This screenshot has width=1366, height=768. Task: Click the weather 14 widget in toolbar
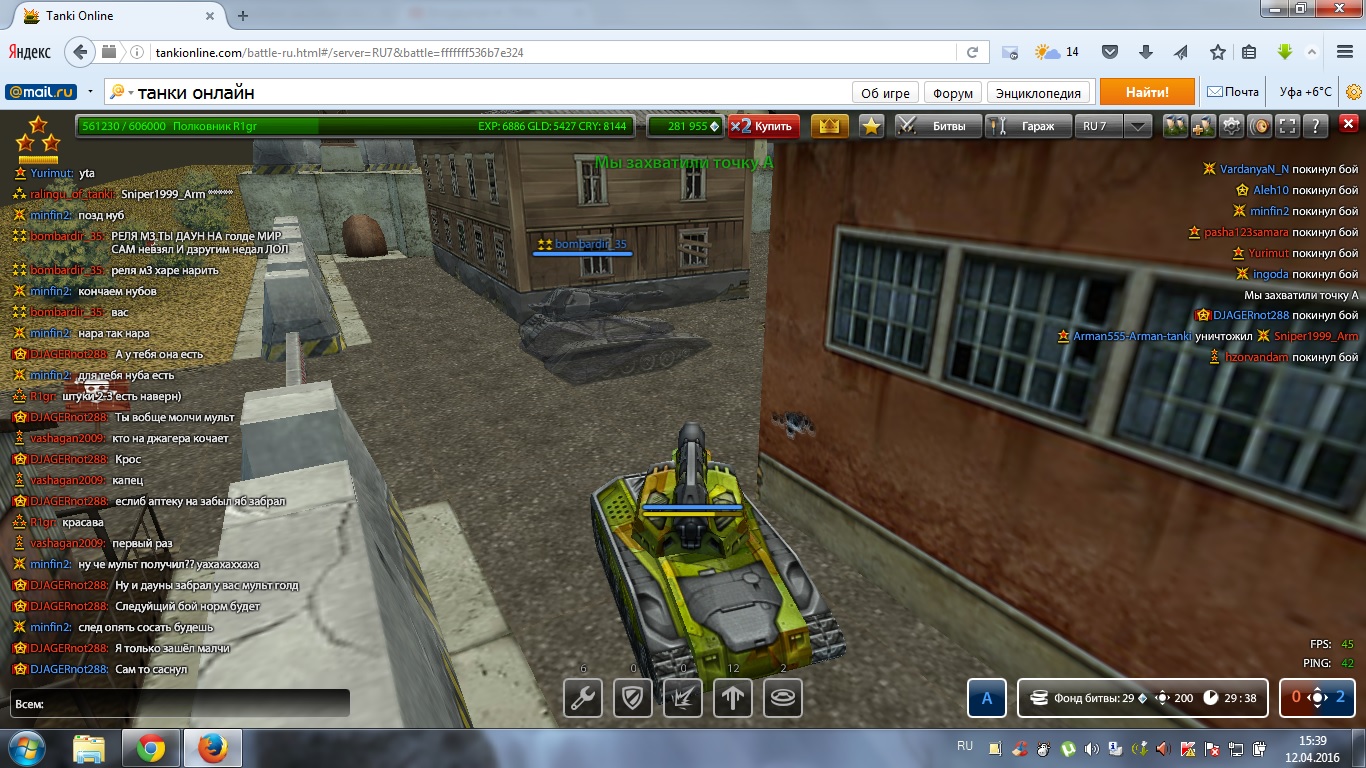(1058, 52)
